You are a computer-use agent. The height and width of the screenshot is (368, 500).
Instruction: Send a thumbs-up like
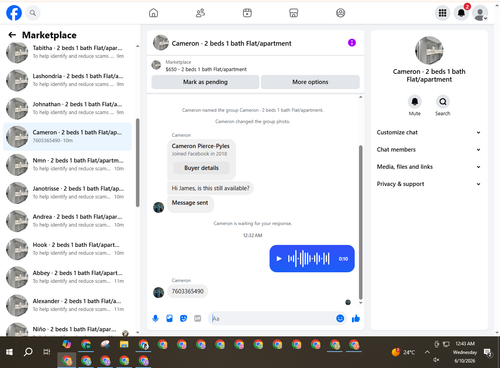click(x=356, y=318)
